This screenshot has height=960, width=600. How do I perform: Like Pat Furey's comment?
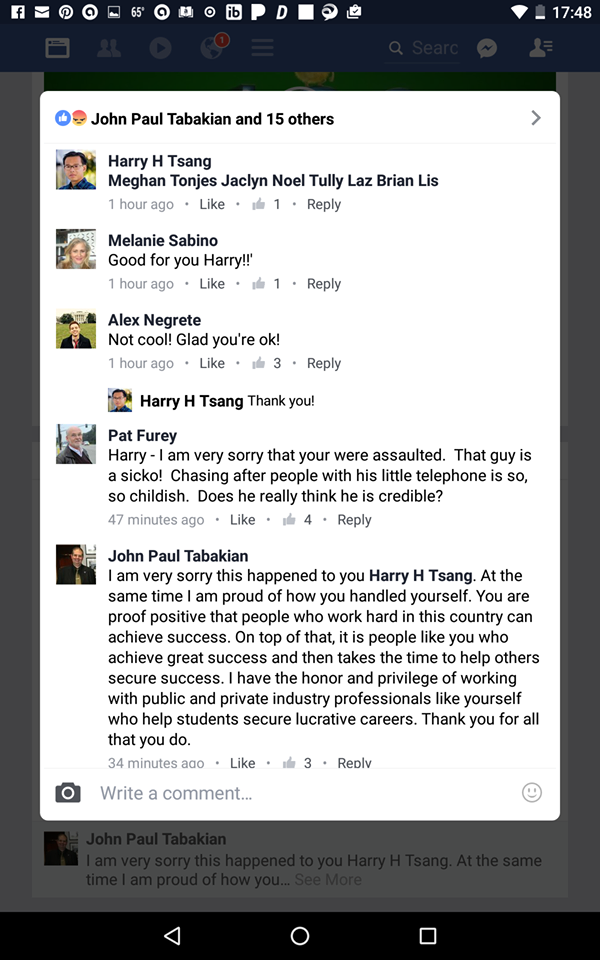pyautogui.click(x=243, y=520)
